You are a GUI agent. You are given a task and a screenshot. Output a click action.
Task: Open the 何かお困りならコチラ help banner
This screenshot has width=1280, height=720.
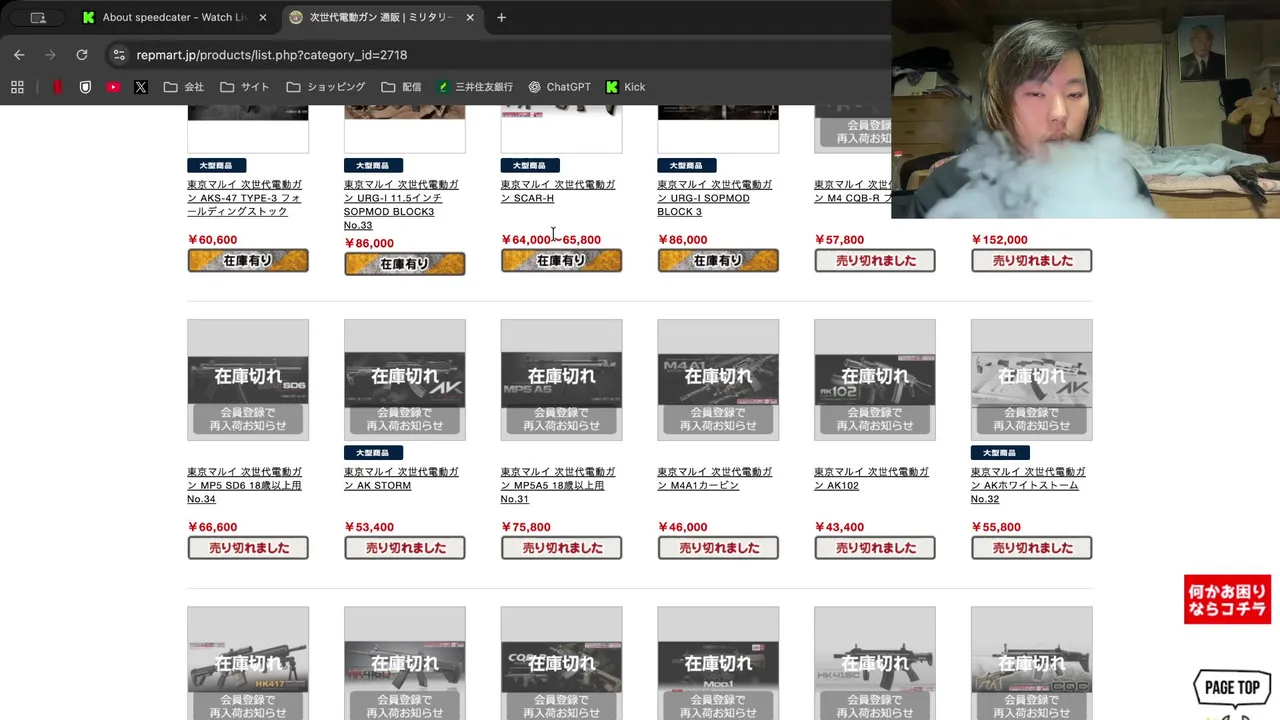pyautogui.click(x=1227, y=600)
